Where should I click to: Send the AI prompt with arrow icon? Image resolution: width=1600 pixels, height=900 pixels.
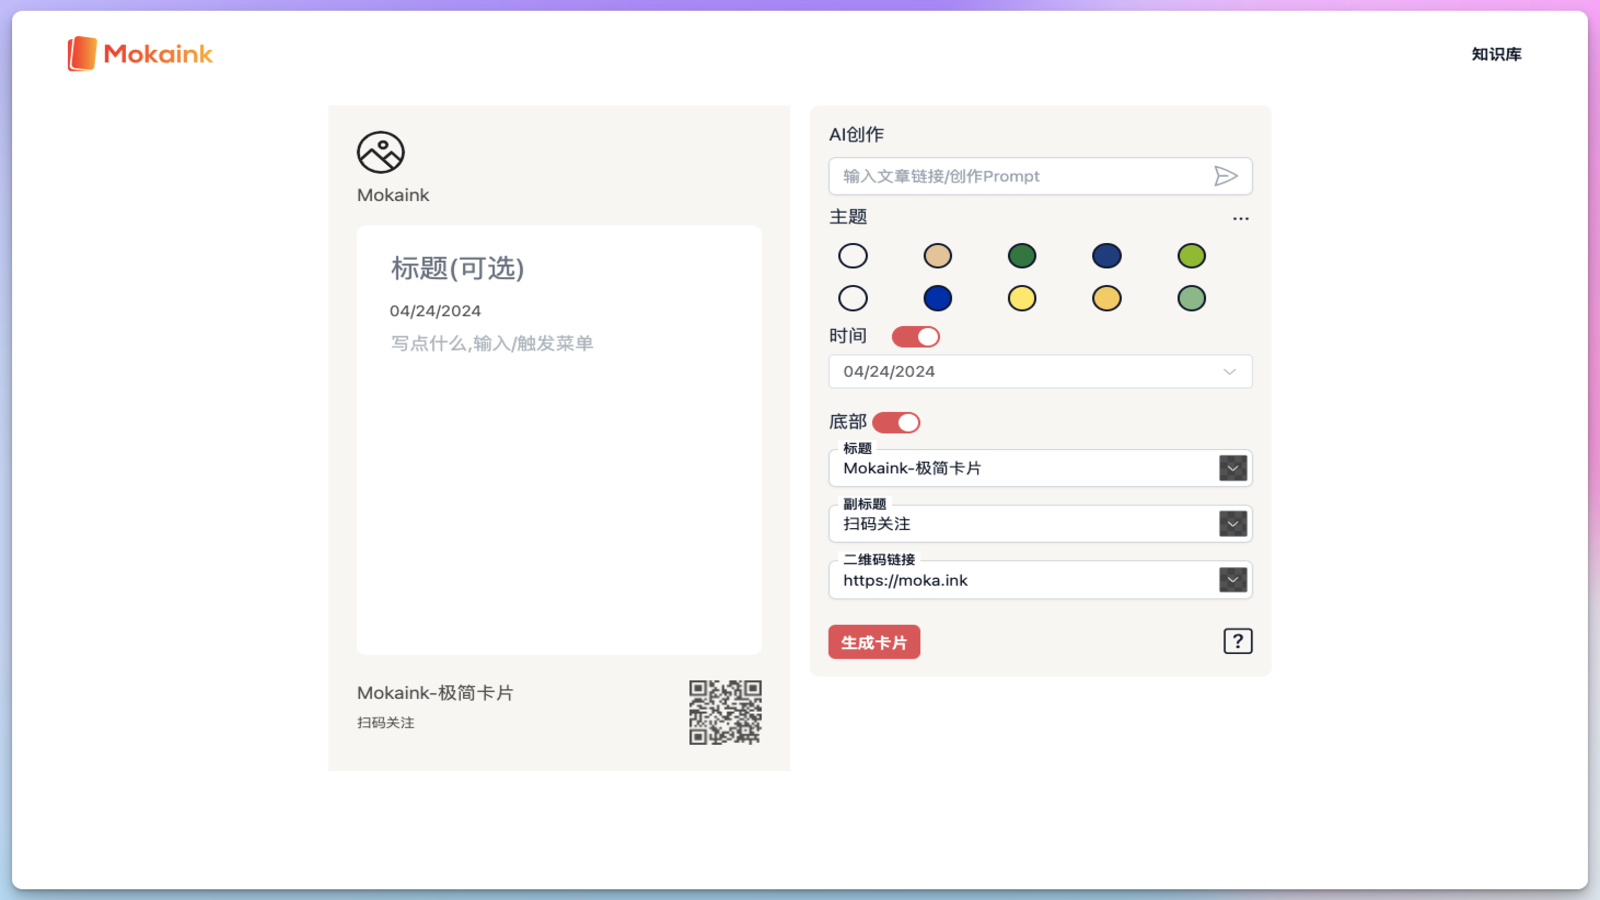[1225, 176]
